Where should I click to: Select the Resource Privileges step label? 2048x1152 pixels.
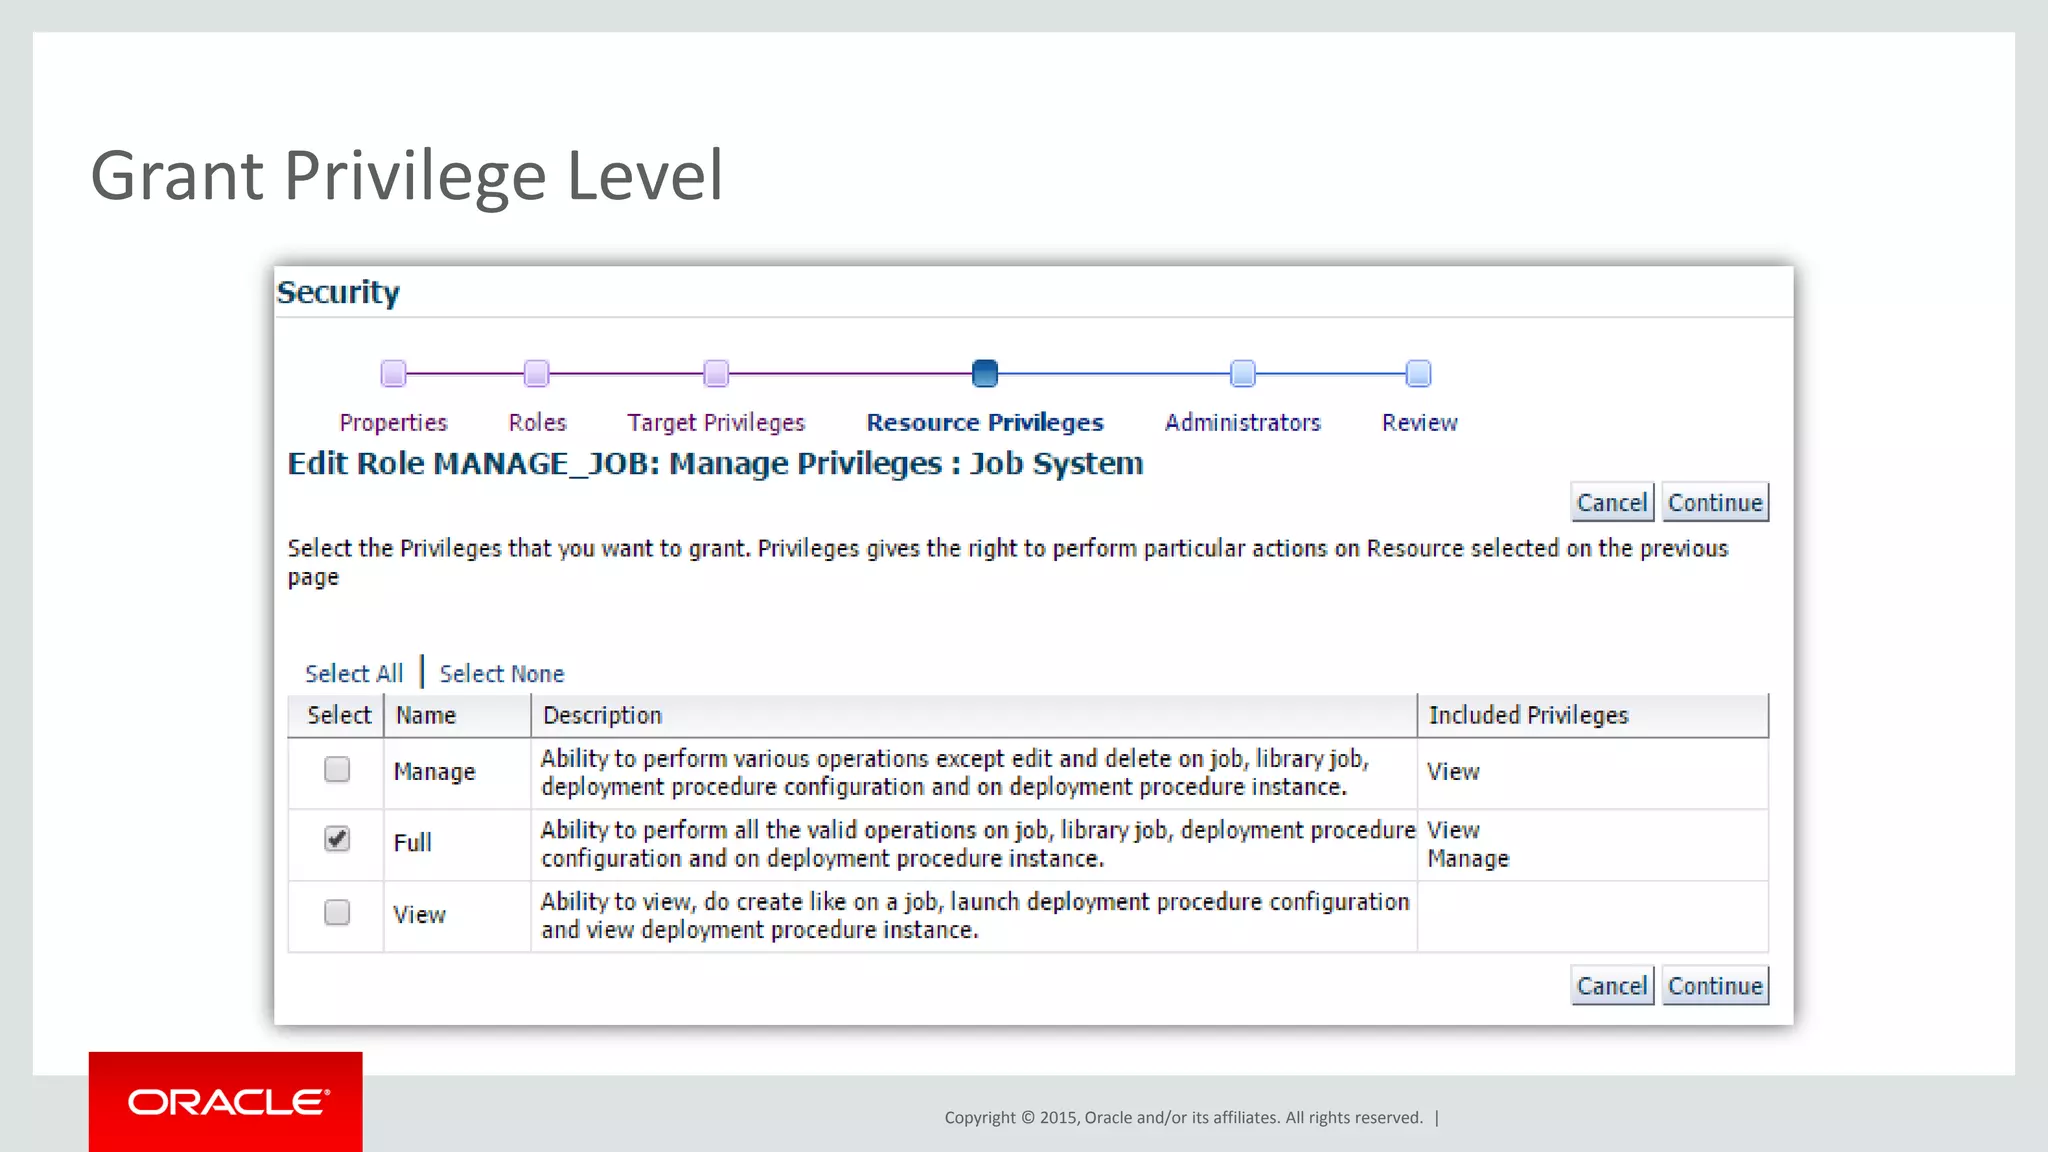[x=985, y=423]
